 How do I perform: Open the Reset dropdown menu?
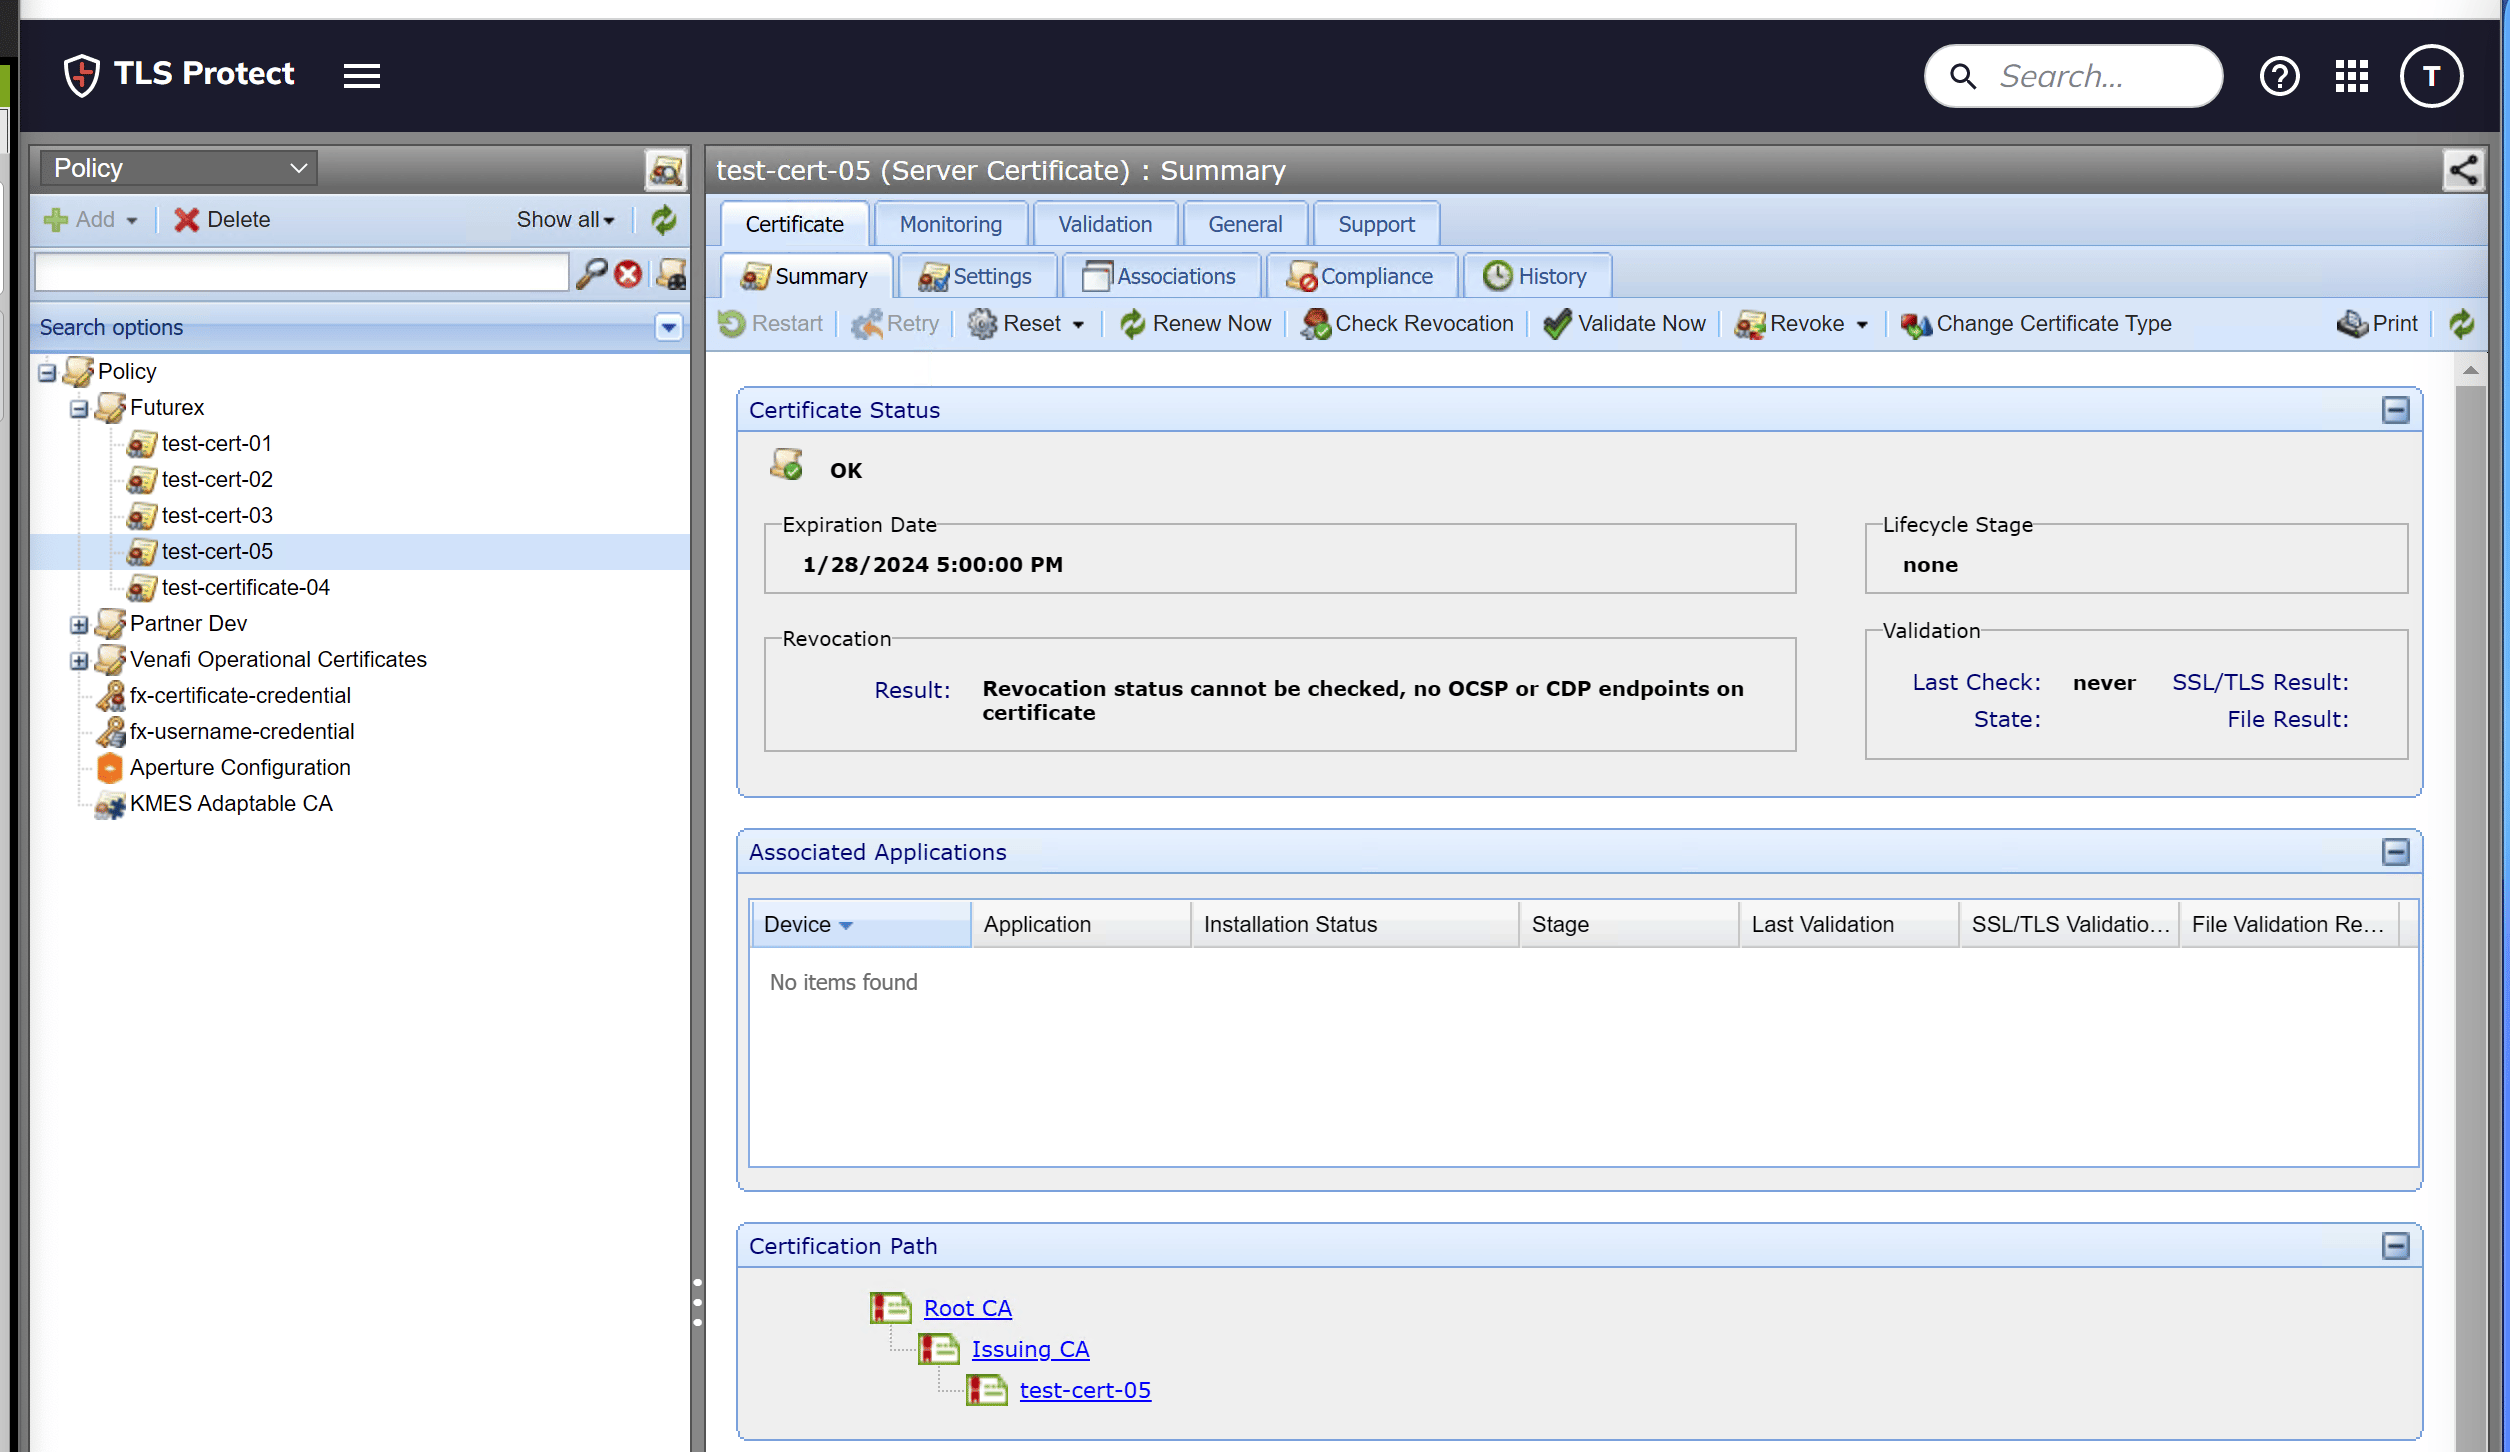tap(1026, 323)
